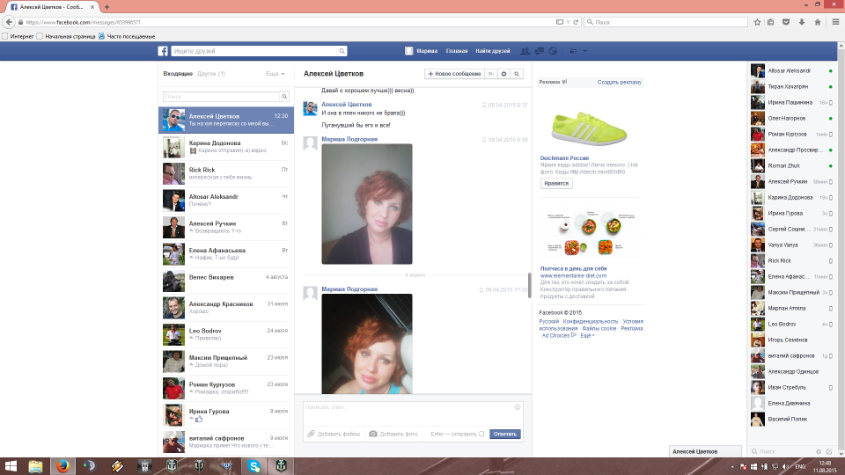Open the messages icon in the blue header

(539, 51)
